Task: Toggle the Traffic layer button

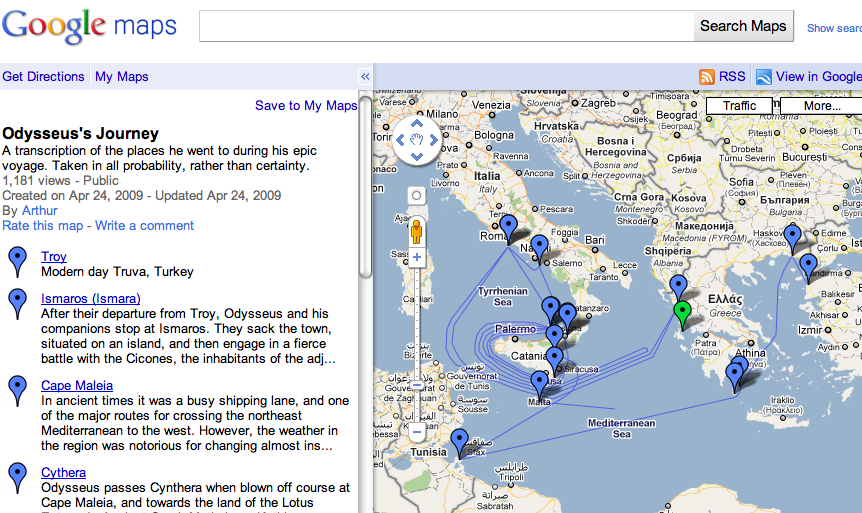Action: click(x=739, y=106)
